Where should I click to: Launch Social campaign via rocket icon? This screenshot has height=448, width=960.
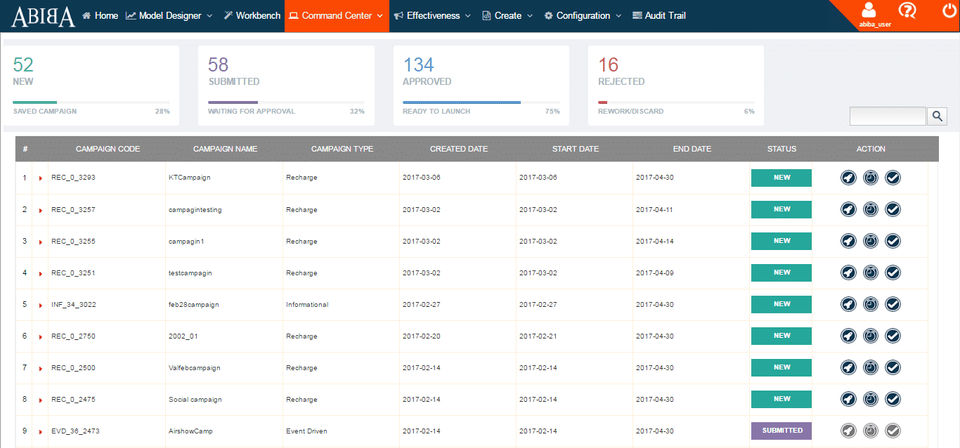848,399
